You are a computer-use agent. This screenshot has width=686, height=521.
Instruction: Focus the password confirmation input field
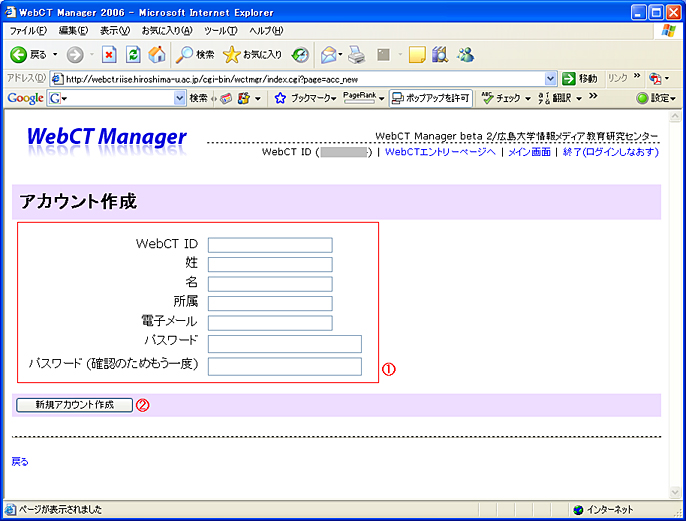(285, 367)
